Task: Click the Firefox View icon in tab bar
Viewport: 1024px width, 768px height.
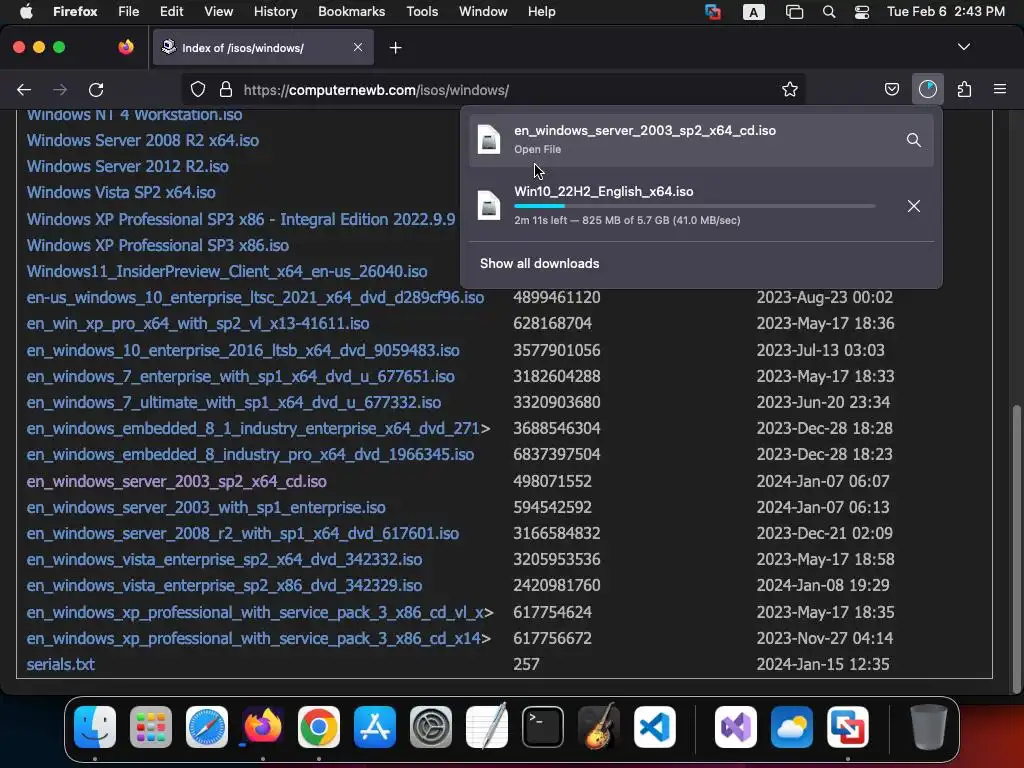Action: 126,47
